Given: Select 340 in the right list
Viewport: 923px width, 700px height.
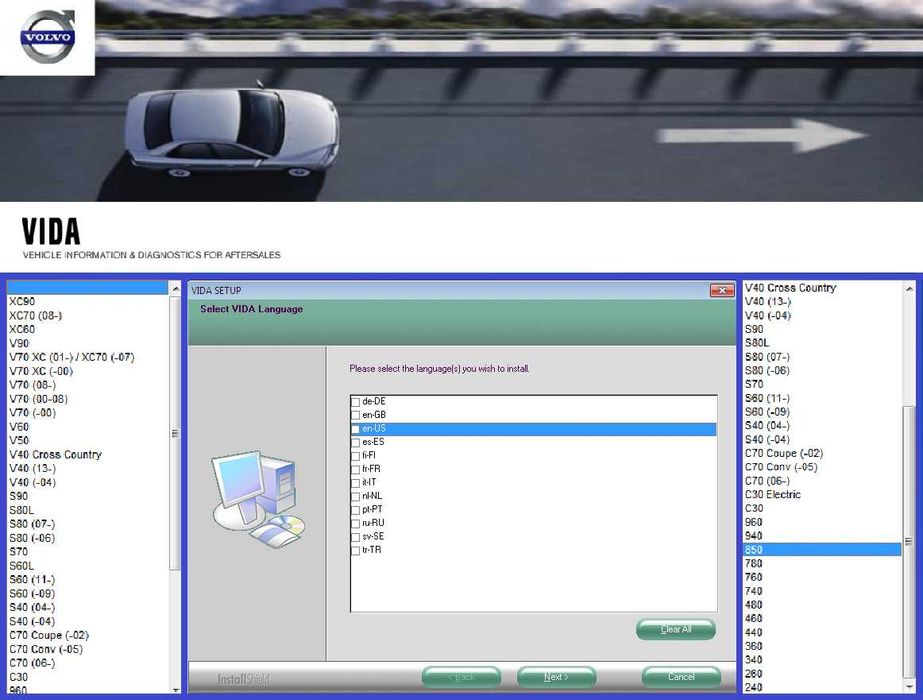Looking at the screenshot, I should click(x=822, y=659).
